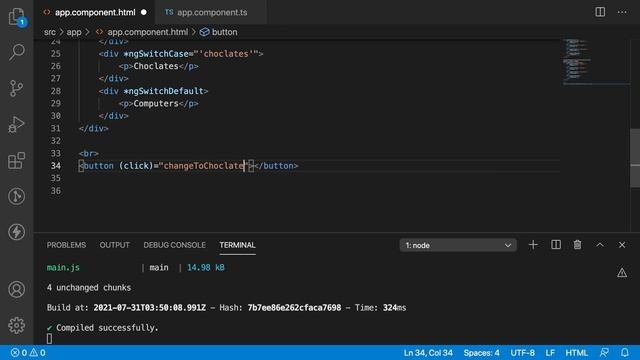Screen dimensions: 640x360
Task: Switch to app.component.html tab
Action: coord(95,12)
